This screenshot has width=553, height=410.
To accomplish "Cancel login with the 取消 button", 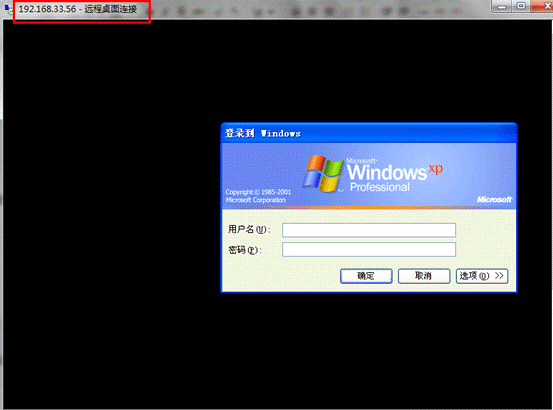I will coord(424,276).
